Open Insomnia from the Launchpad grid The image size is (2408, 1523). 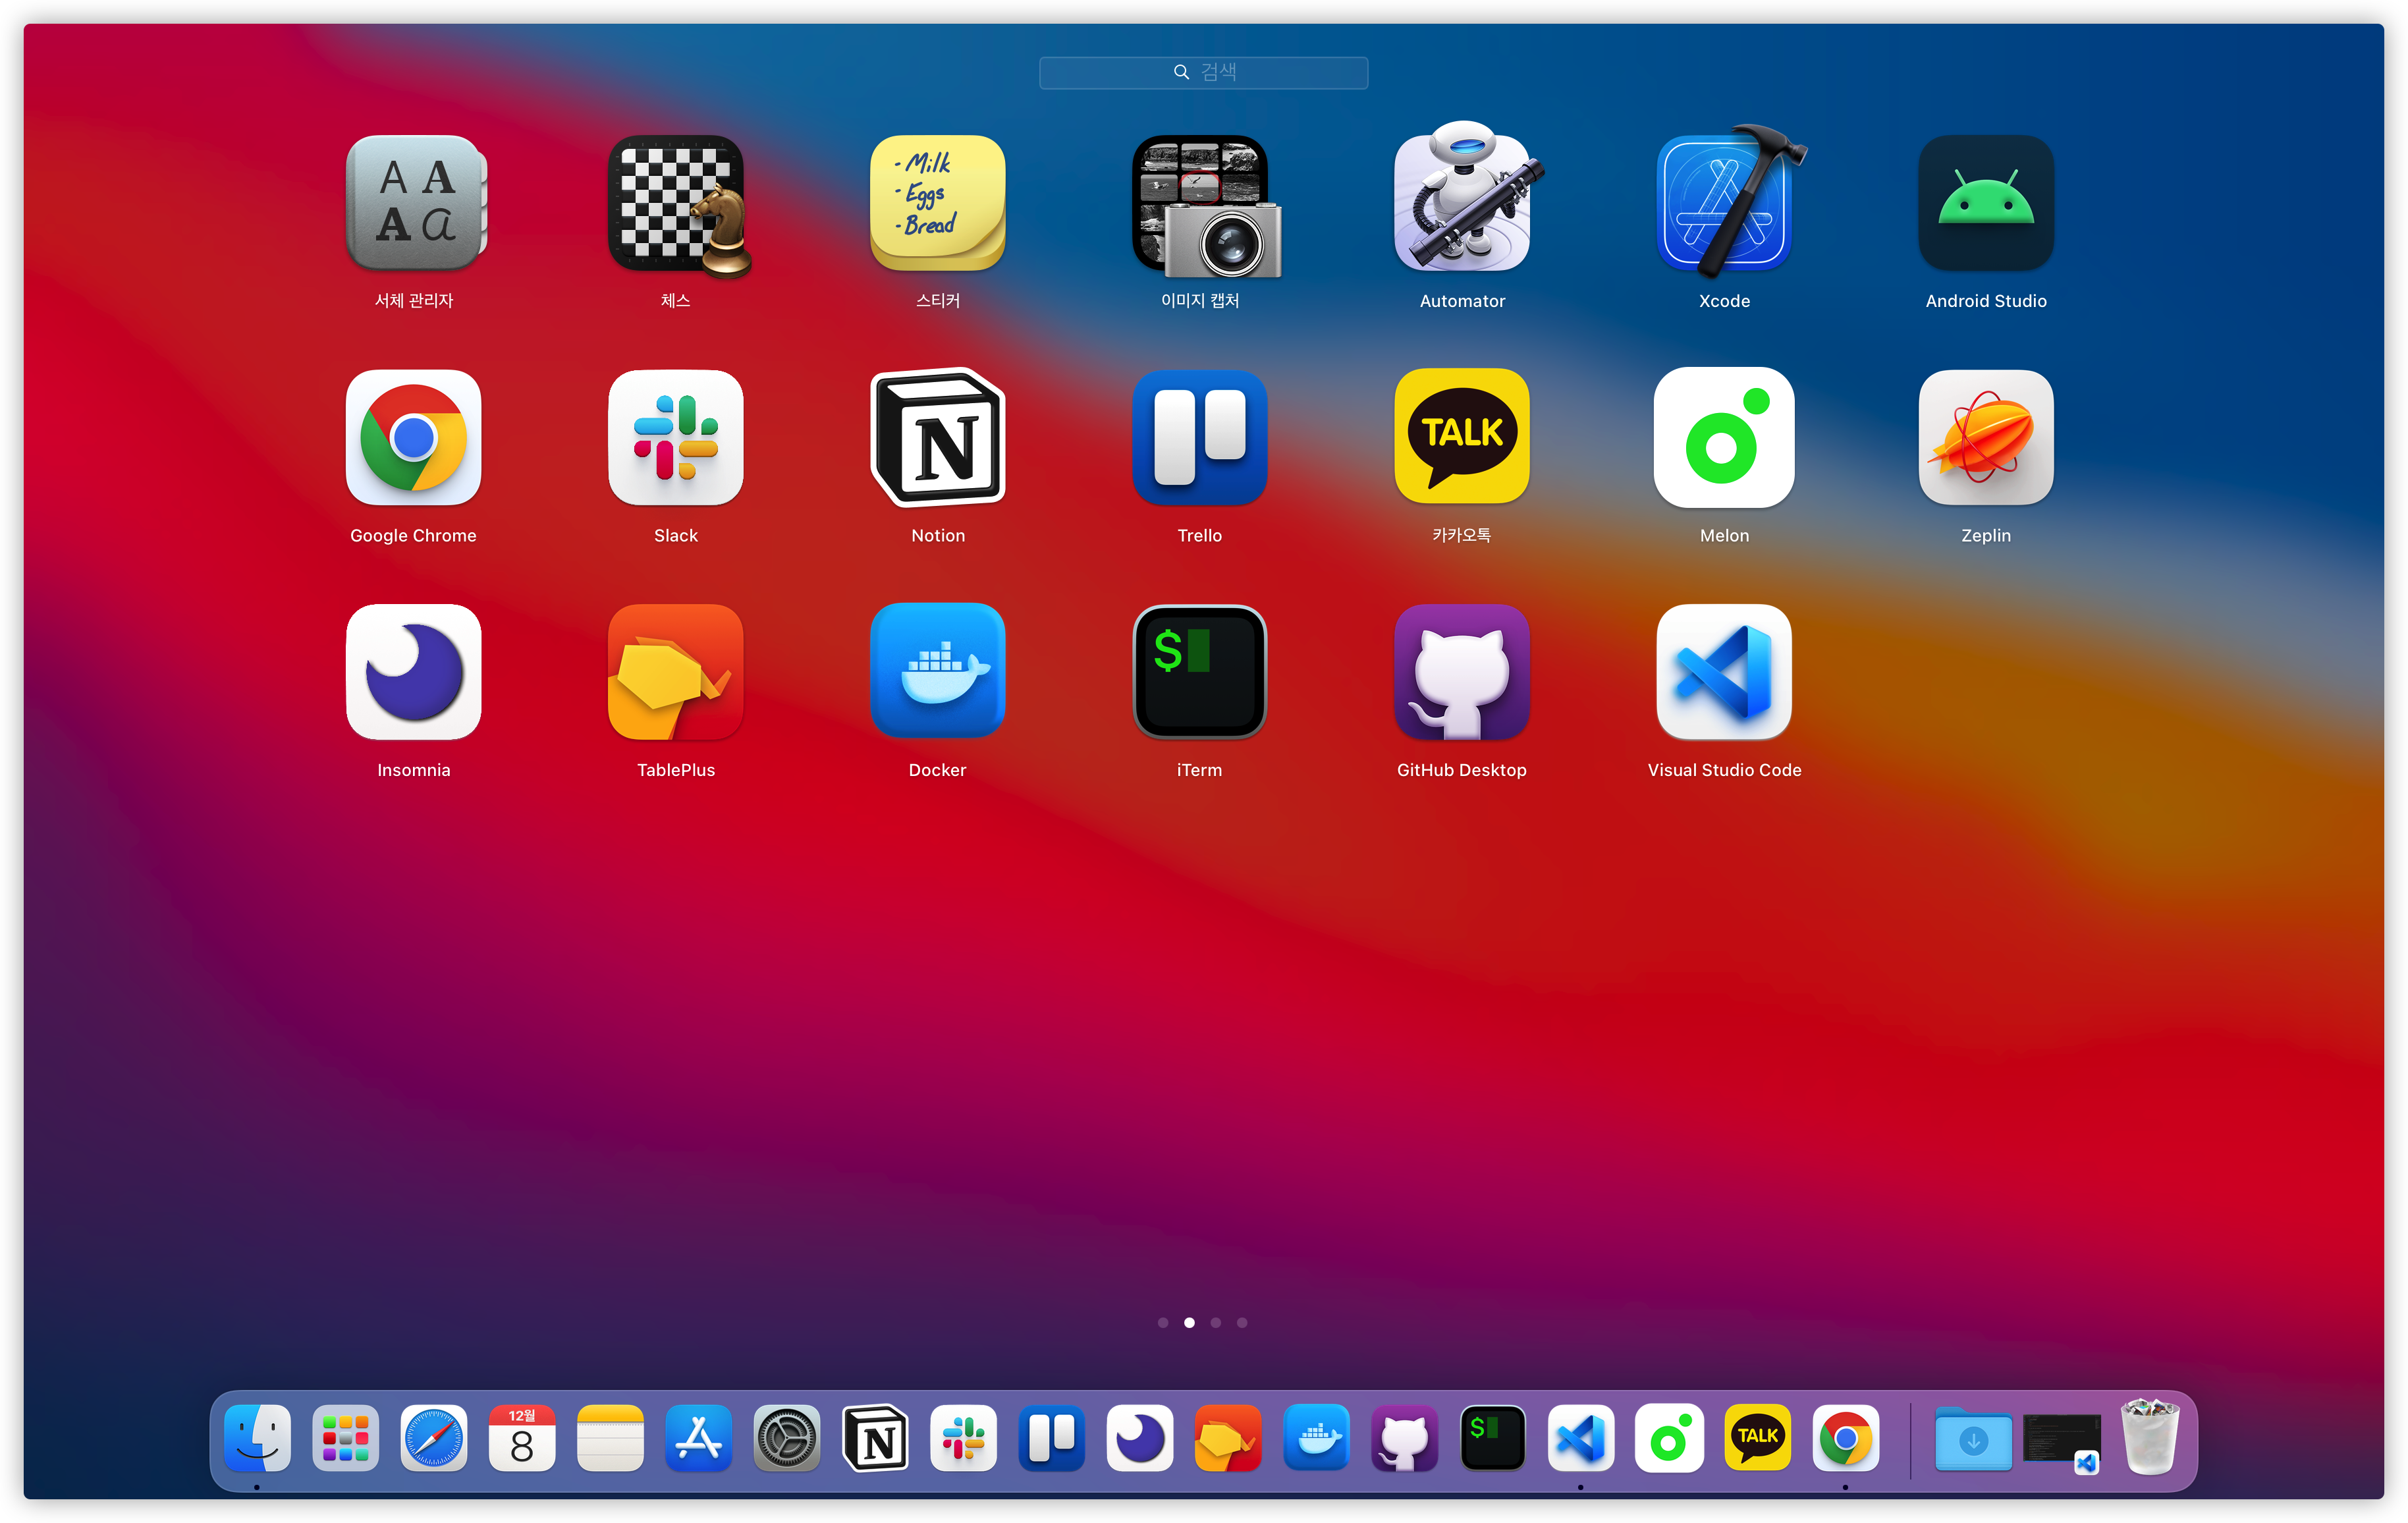[414, 672]
